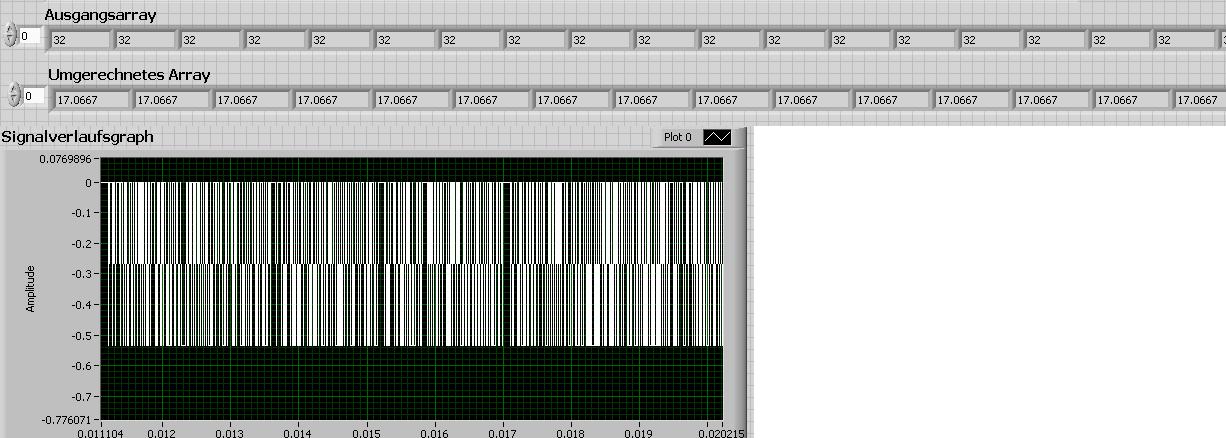Viewport: 1226px width, 438px height.
Task: Click the y-axis marker -0.7
Action: (82, 396)
